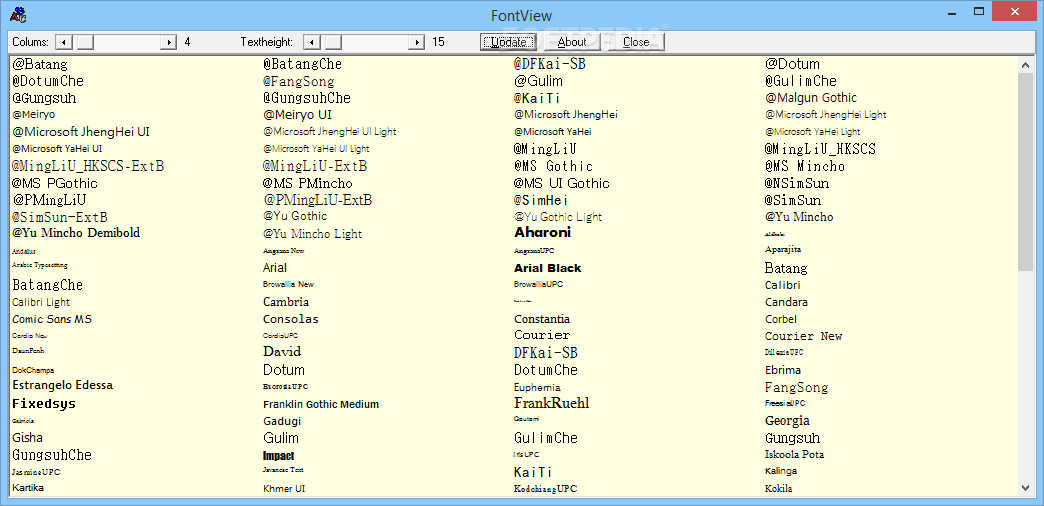The height and width of the screenshot is (506, 1044).
Task: Select the Impact font entry
Action: coord(278,456)
